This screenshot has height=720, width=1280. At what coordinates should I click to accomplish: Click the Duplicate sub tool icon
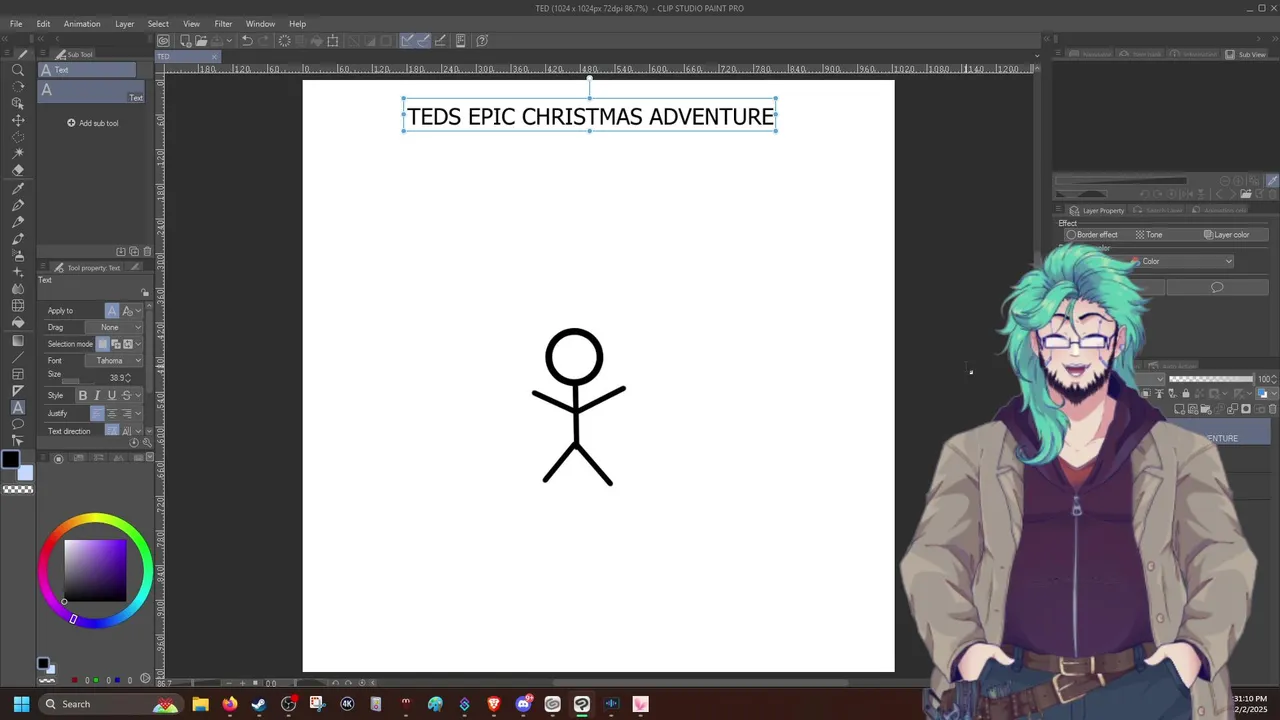pyautogui.click(x=134, y=252)
